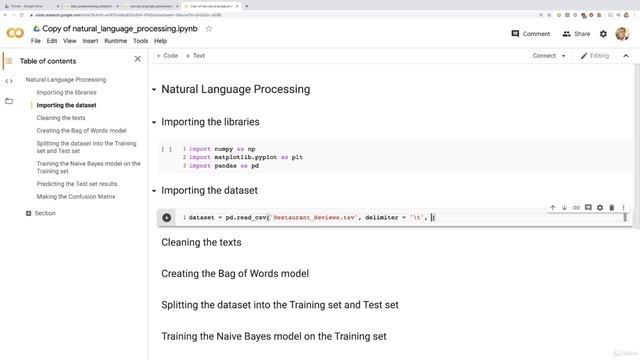Run the dataset import code cell
This screenshot has width=640, height=360.
pyautogui.click(x=167, y=218)
